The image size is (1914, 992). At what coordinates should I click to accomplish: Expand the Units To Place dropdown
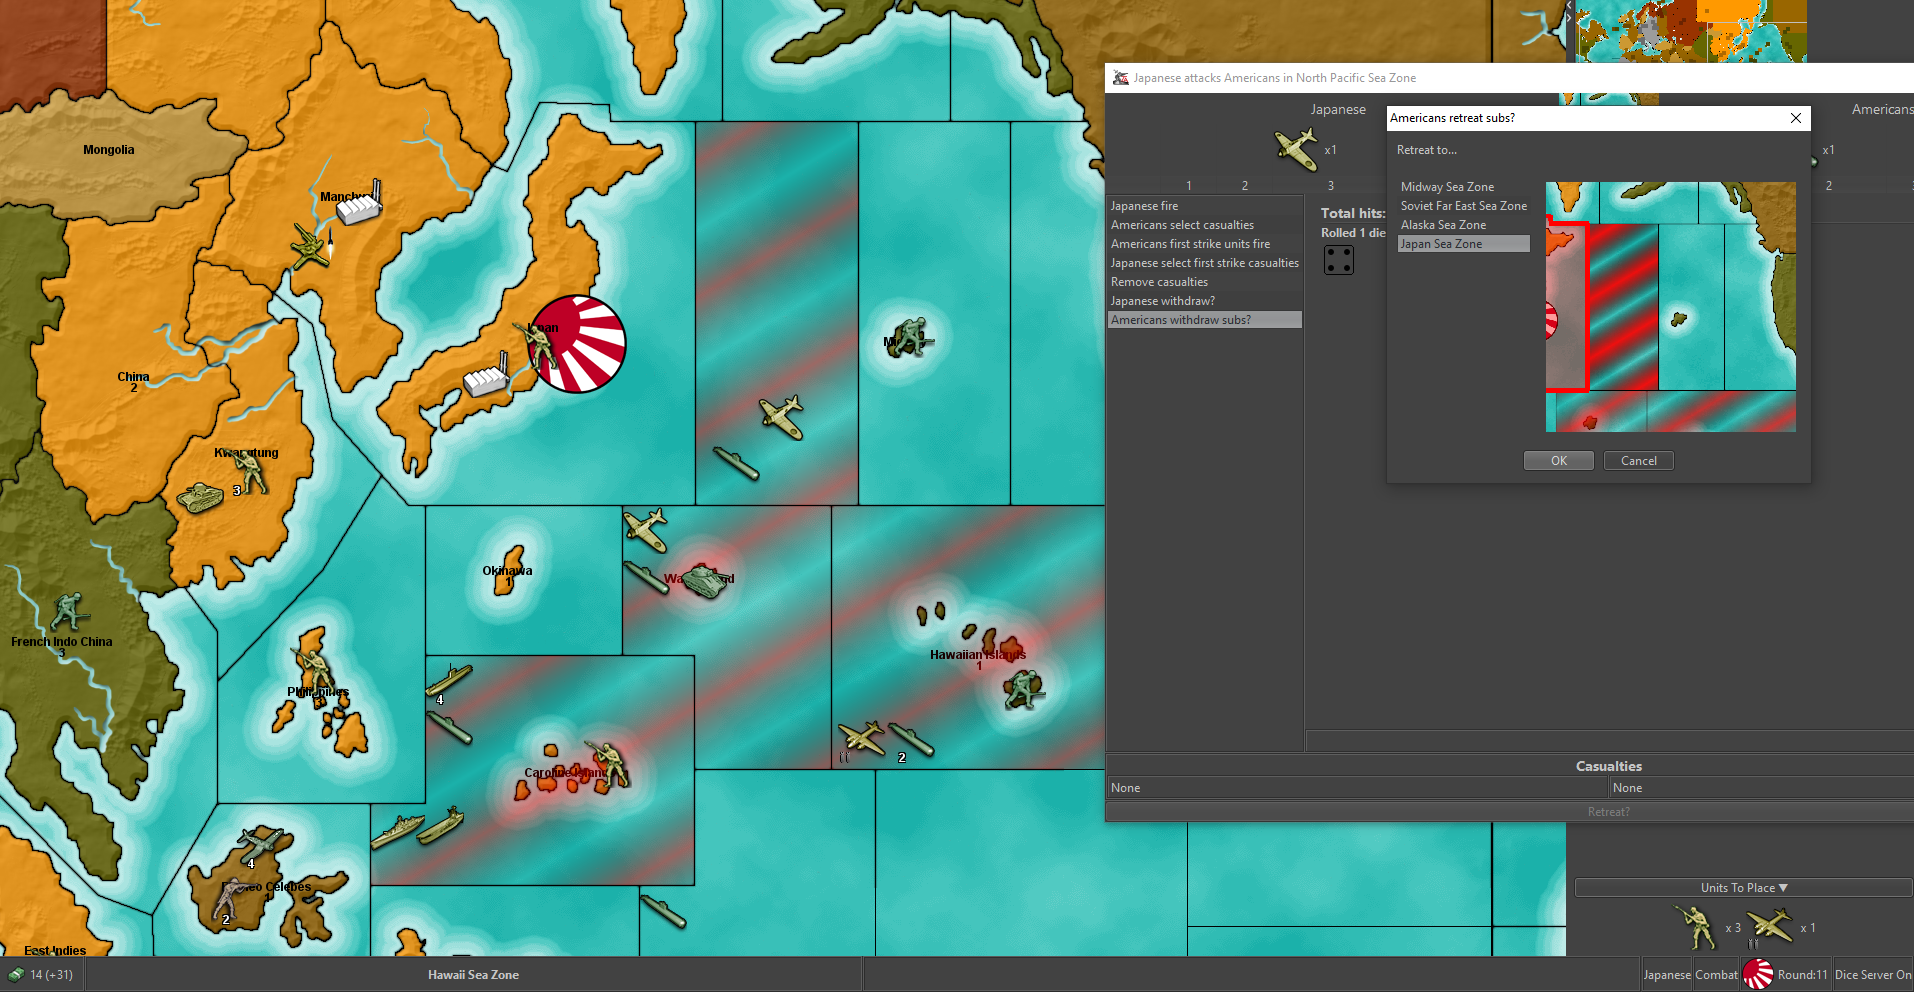pos(1743,888)
